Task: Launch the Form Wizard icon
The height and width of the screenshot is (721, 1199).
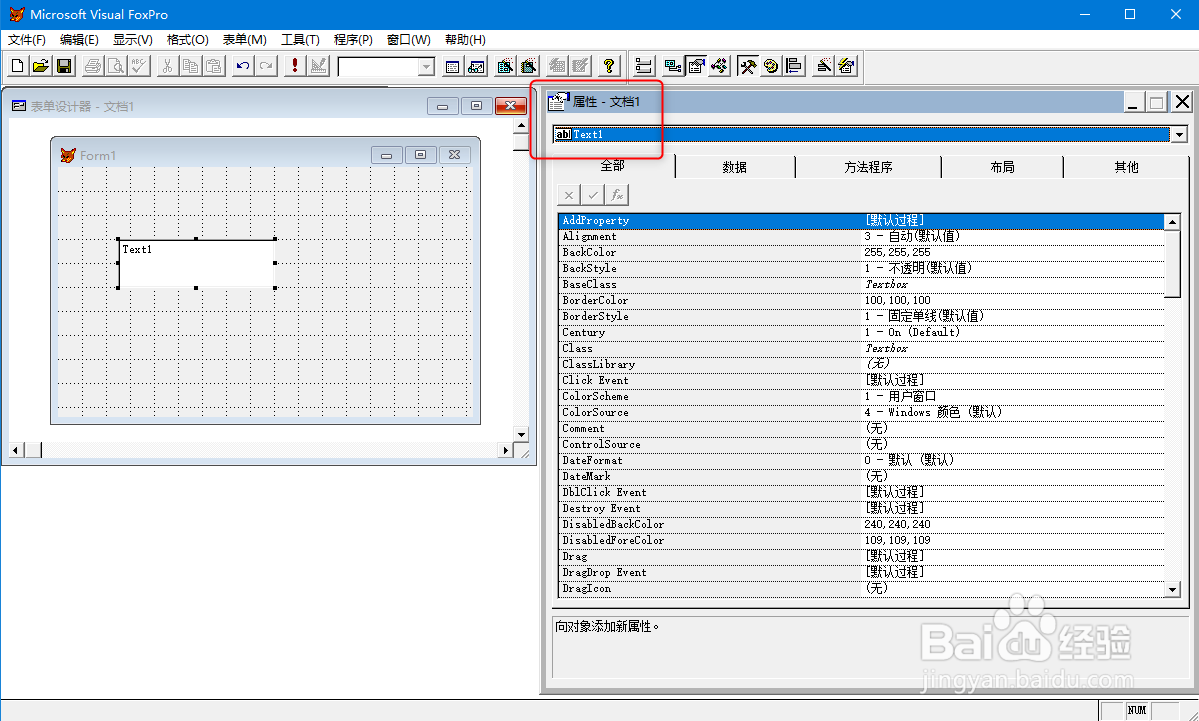Action: [505, 67]
